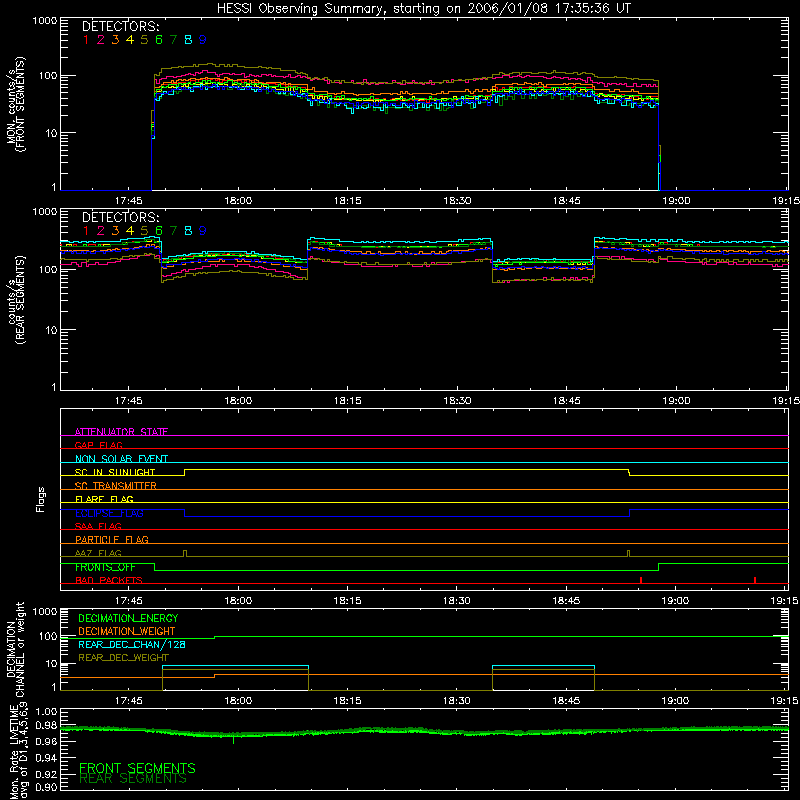Click the NON_SOLAR_EVENT flag label
The image size is (800, 800).
click(x=121, y=459)
